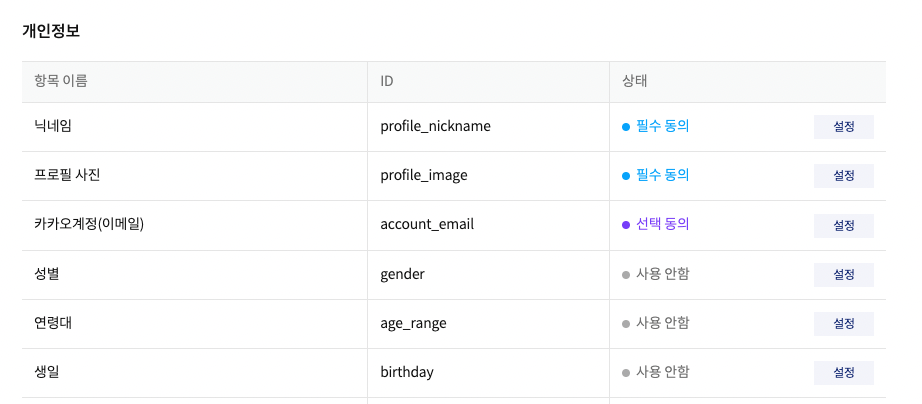The height and width of the screenshot is (404, 922).
Task: Select the profile_nickname ID text
Action: (x=435, y=126)
